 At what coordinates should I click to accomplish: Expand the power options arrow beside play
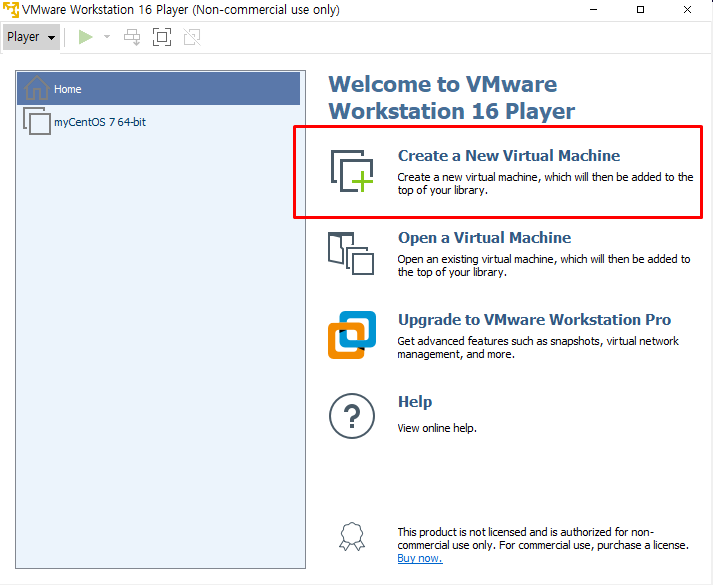click(x=107, y=36)
